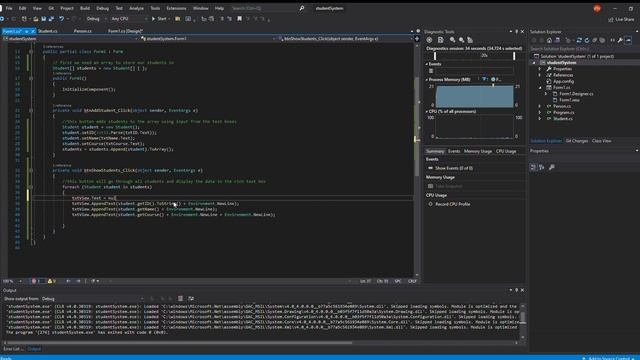Click the warnings indicator in the editor status strip
This screenshot has height=360, width=640.
(51, 281)
